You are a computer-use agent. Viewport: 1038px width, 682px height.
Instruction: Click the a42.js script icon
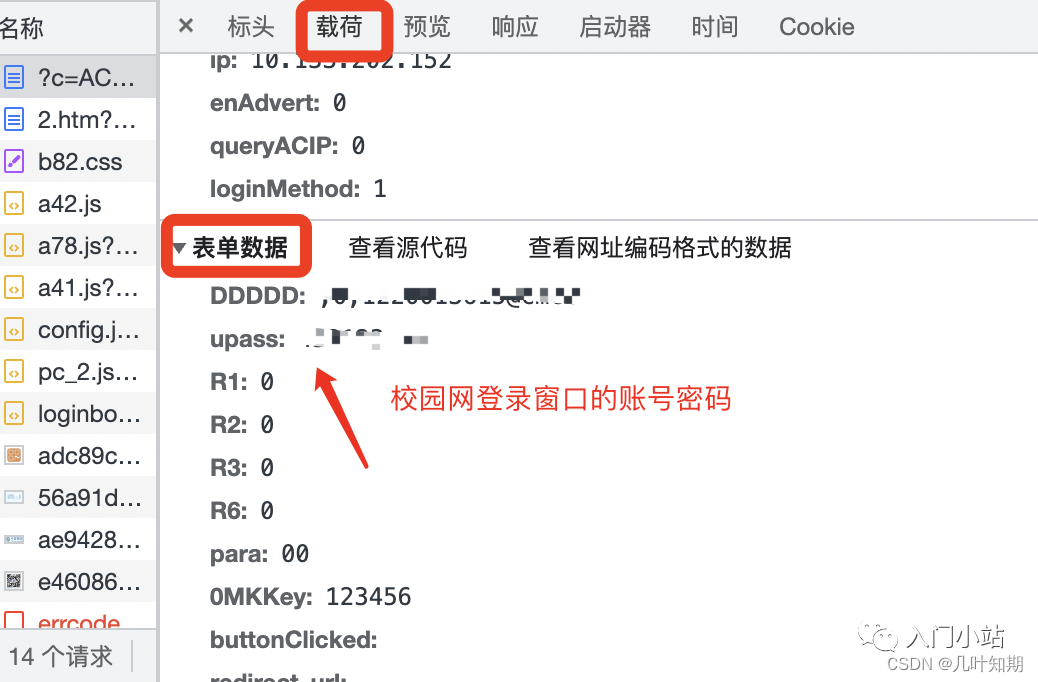14,204
